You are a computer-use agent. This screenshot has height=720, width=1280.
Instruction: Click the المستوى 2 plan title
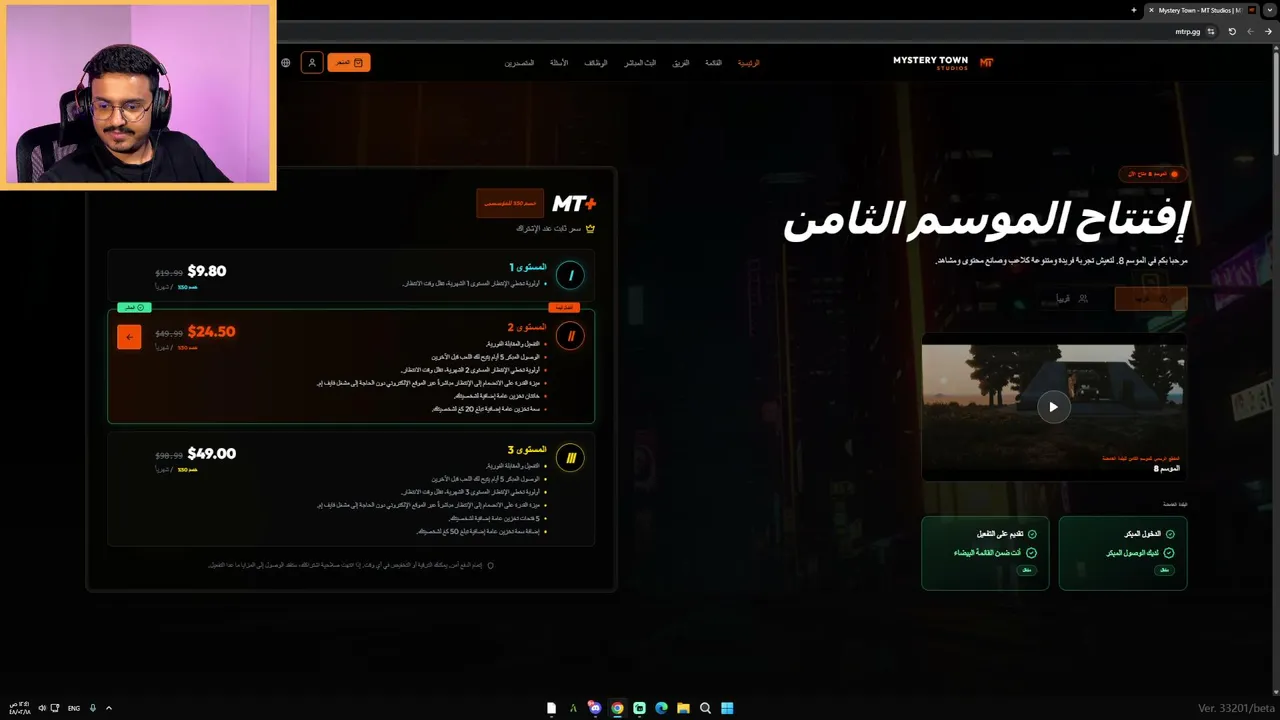point(528,327)
